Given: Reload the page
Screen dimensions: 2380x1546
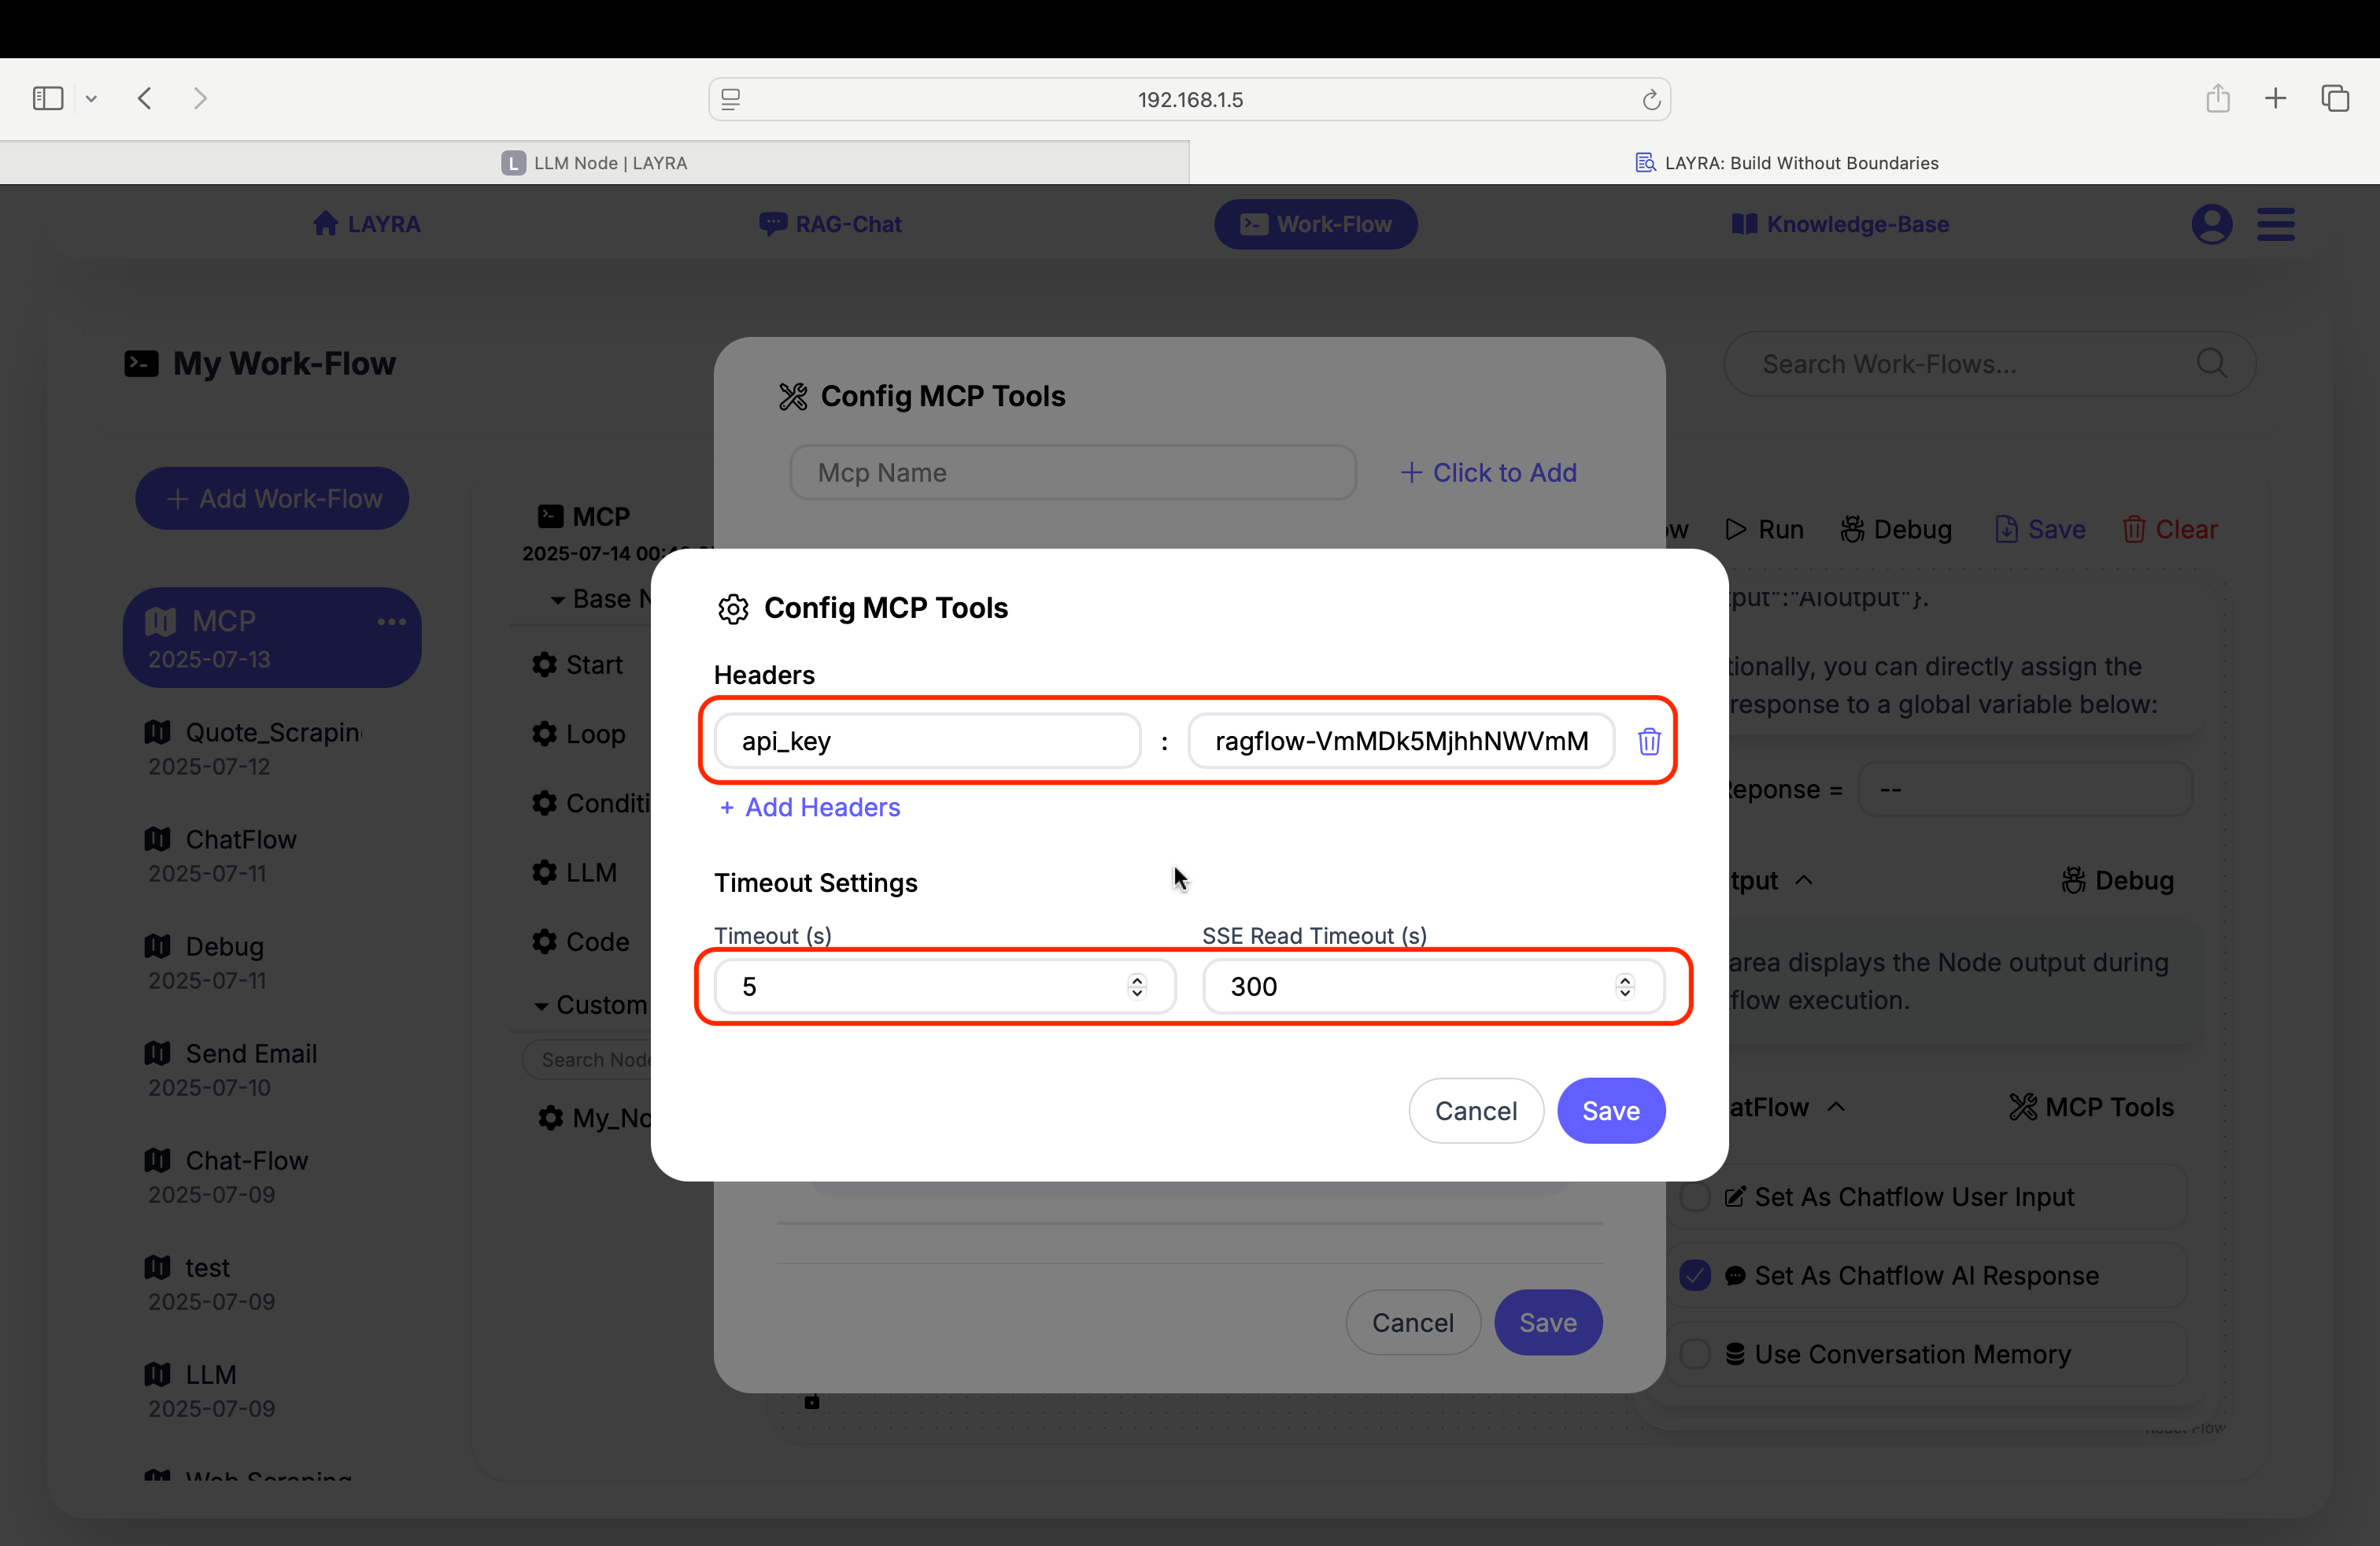Looking at the screenshot, I should pyautogui.click(x=1651, y=99).
